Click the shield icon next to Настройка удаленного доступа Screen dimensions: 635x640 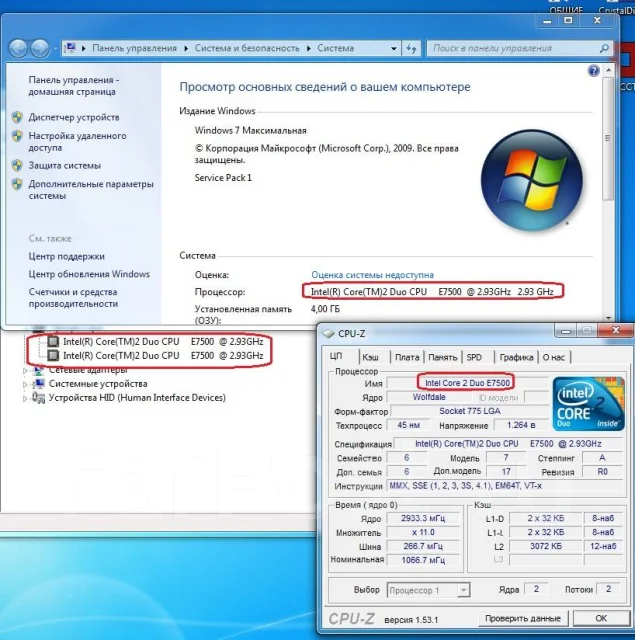[17, 136]
